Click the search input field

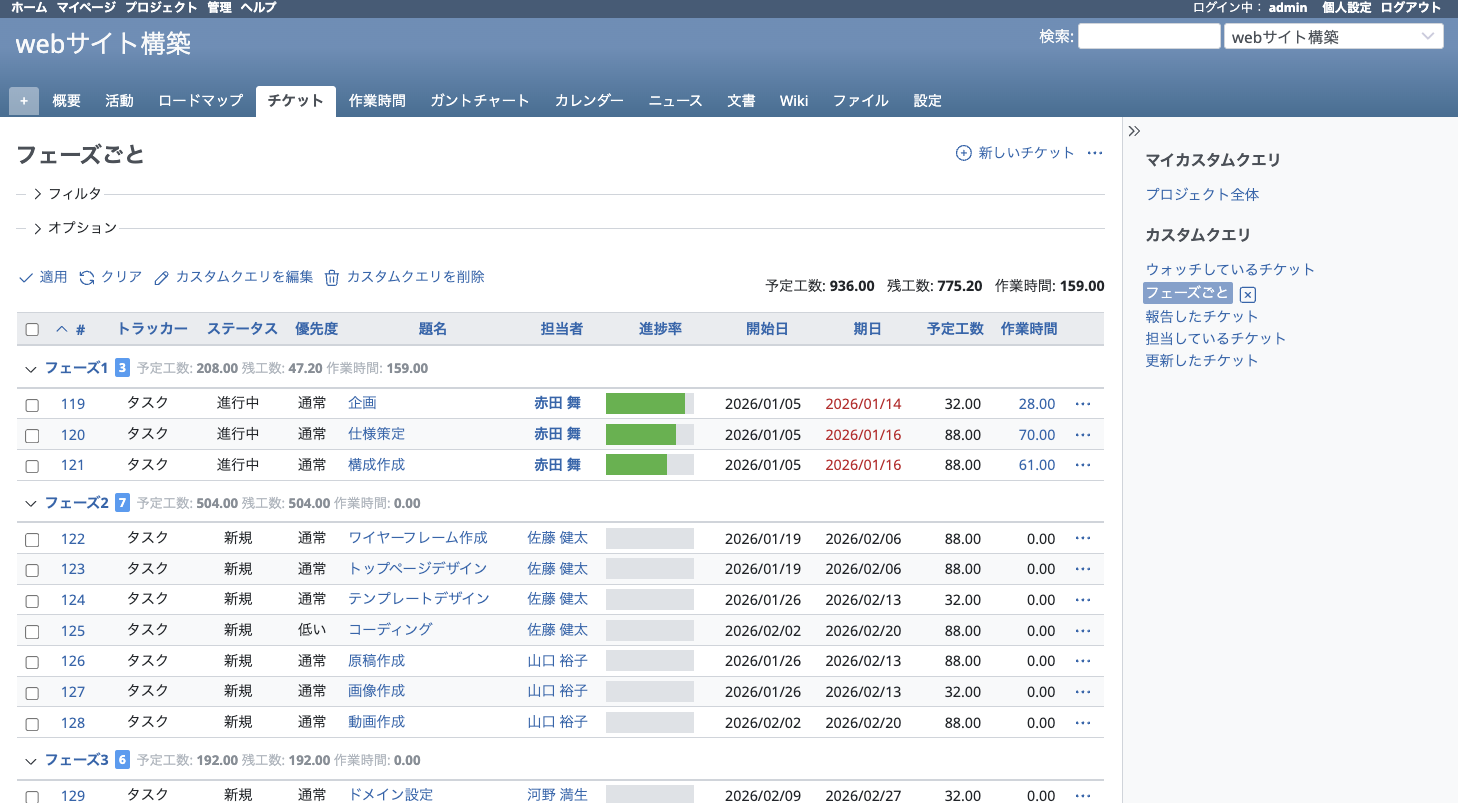click(1148, 36)
